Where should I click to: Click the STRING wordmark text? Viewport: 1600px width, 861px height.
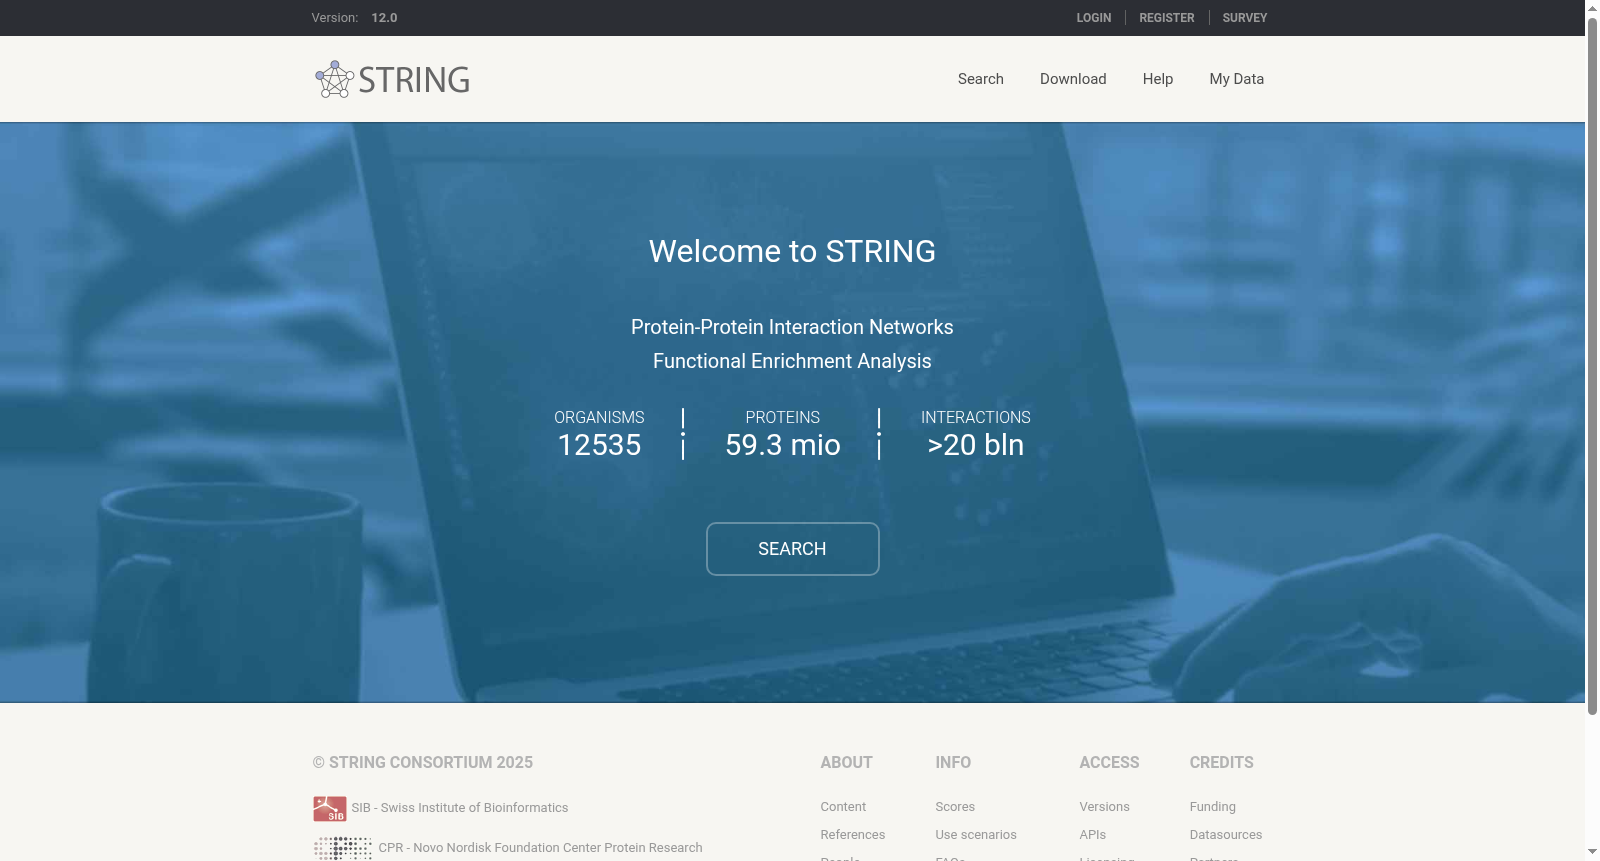[x=414, y=80]
